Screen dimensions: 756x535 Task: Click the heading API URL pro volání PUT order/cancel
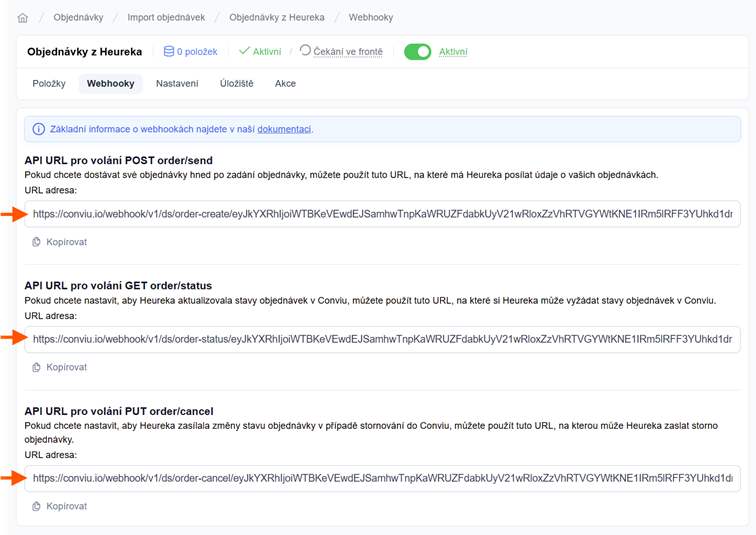(x=119, y=411)
